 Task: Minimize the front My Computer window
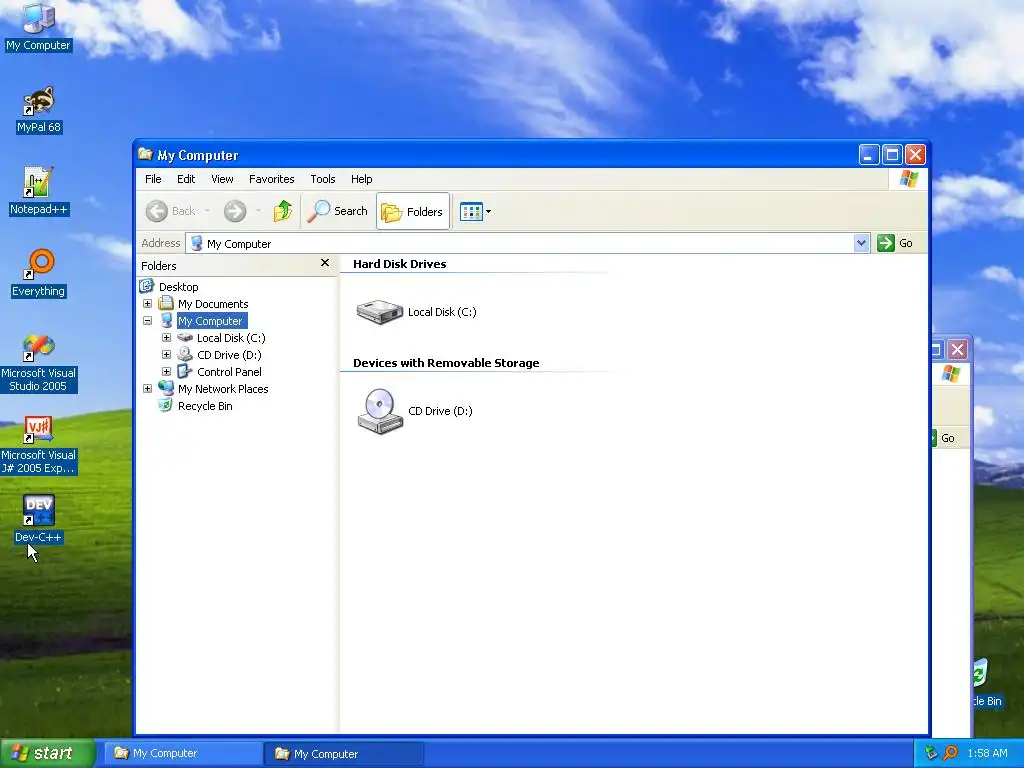(869, 155)
